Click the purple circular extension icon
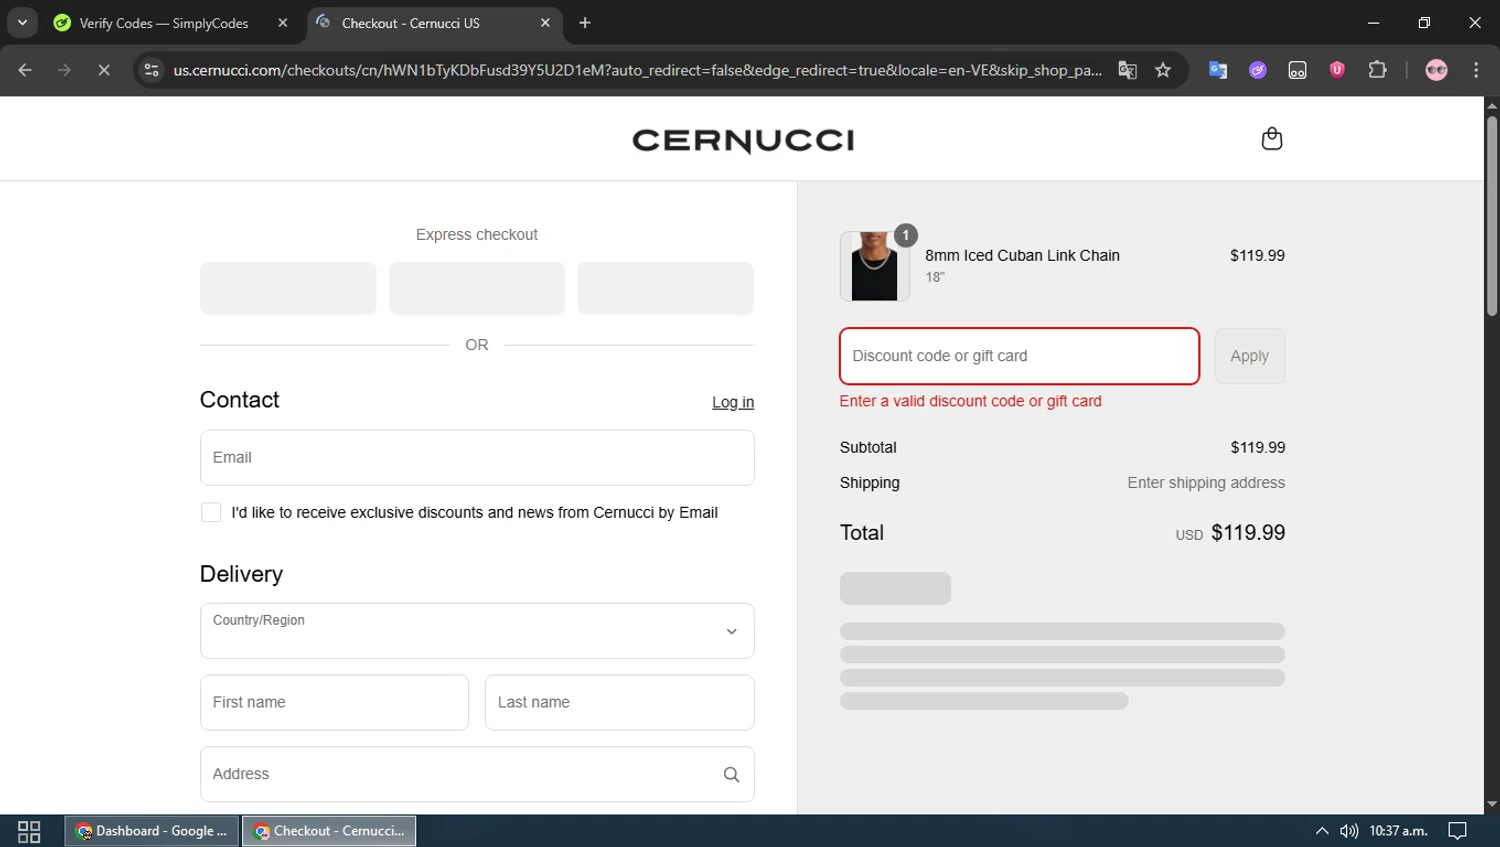The image size is (1500, 847). (1257, 70)
